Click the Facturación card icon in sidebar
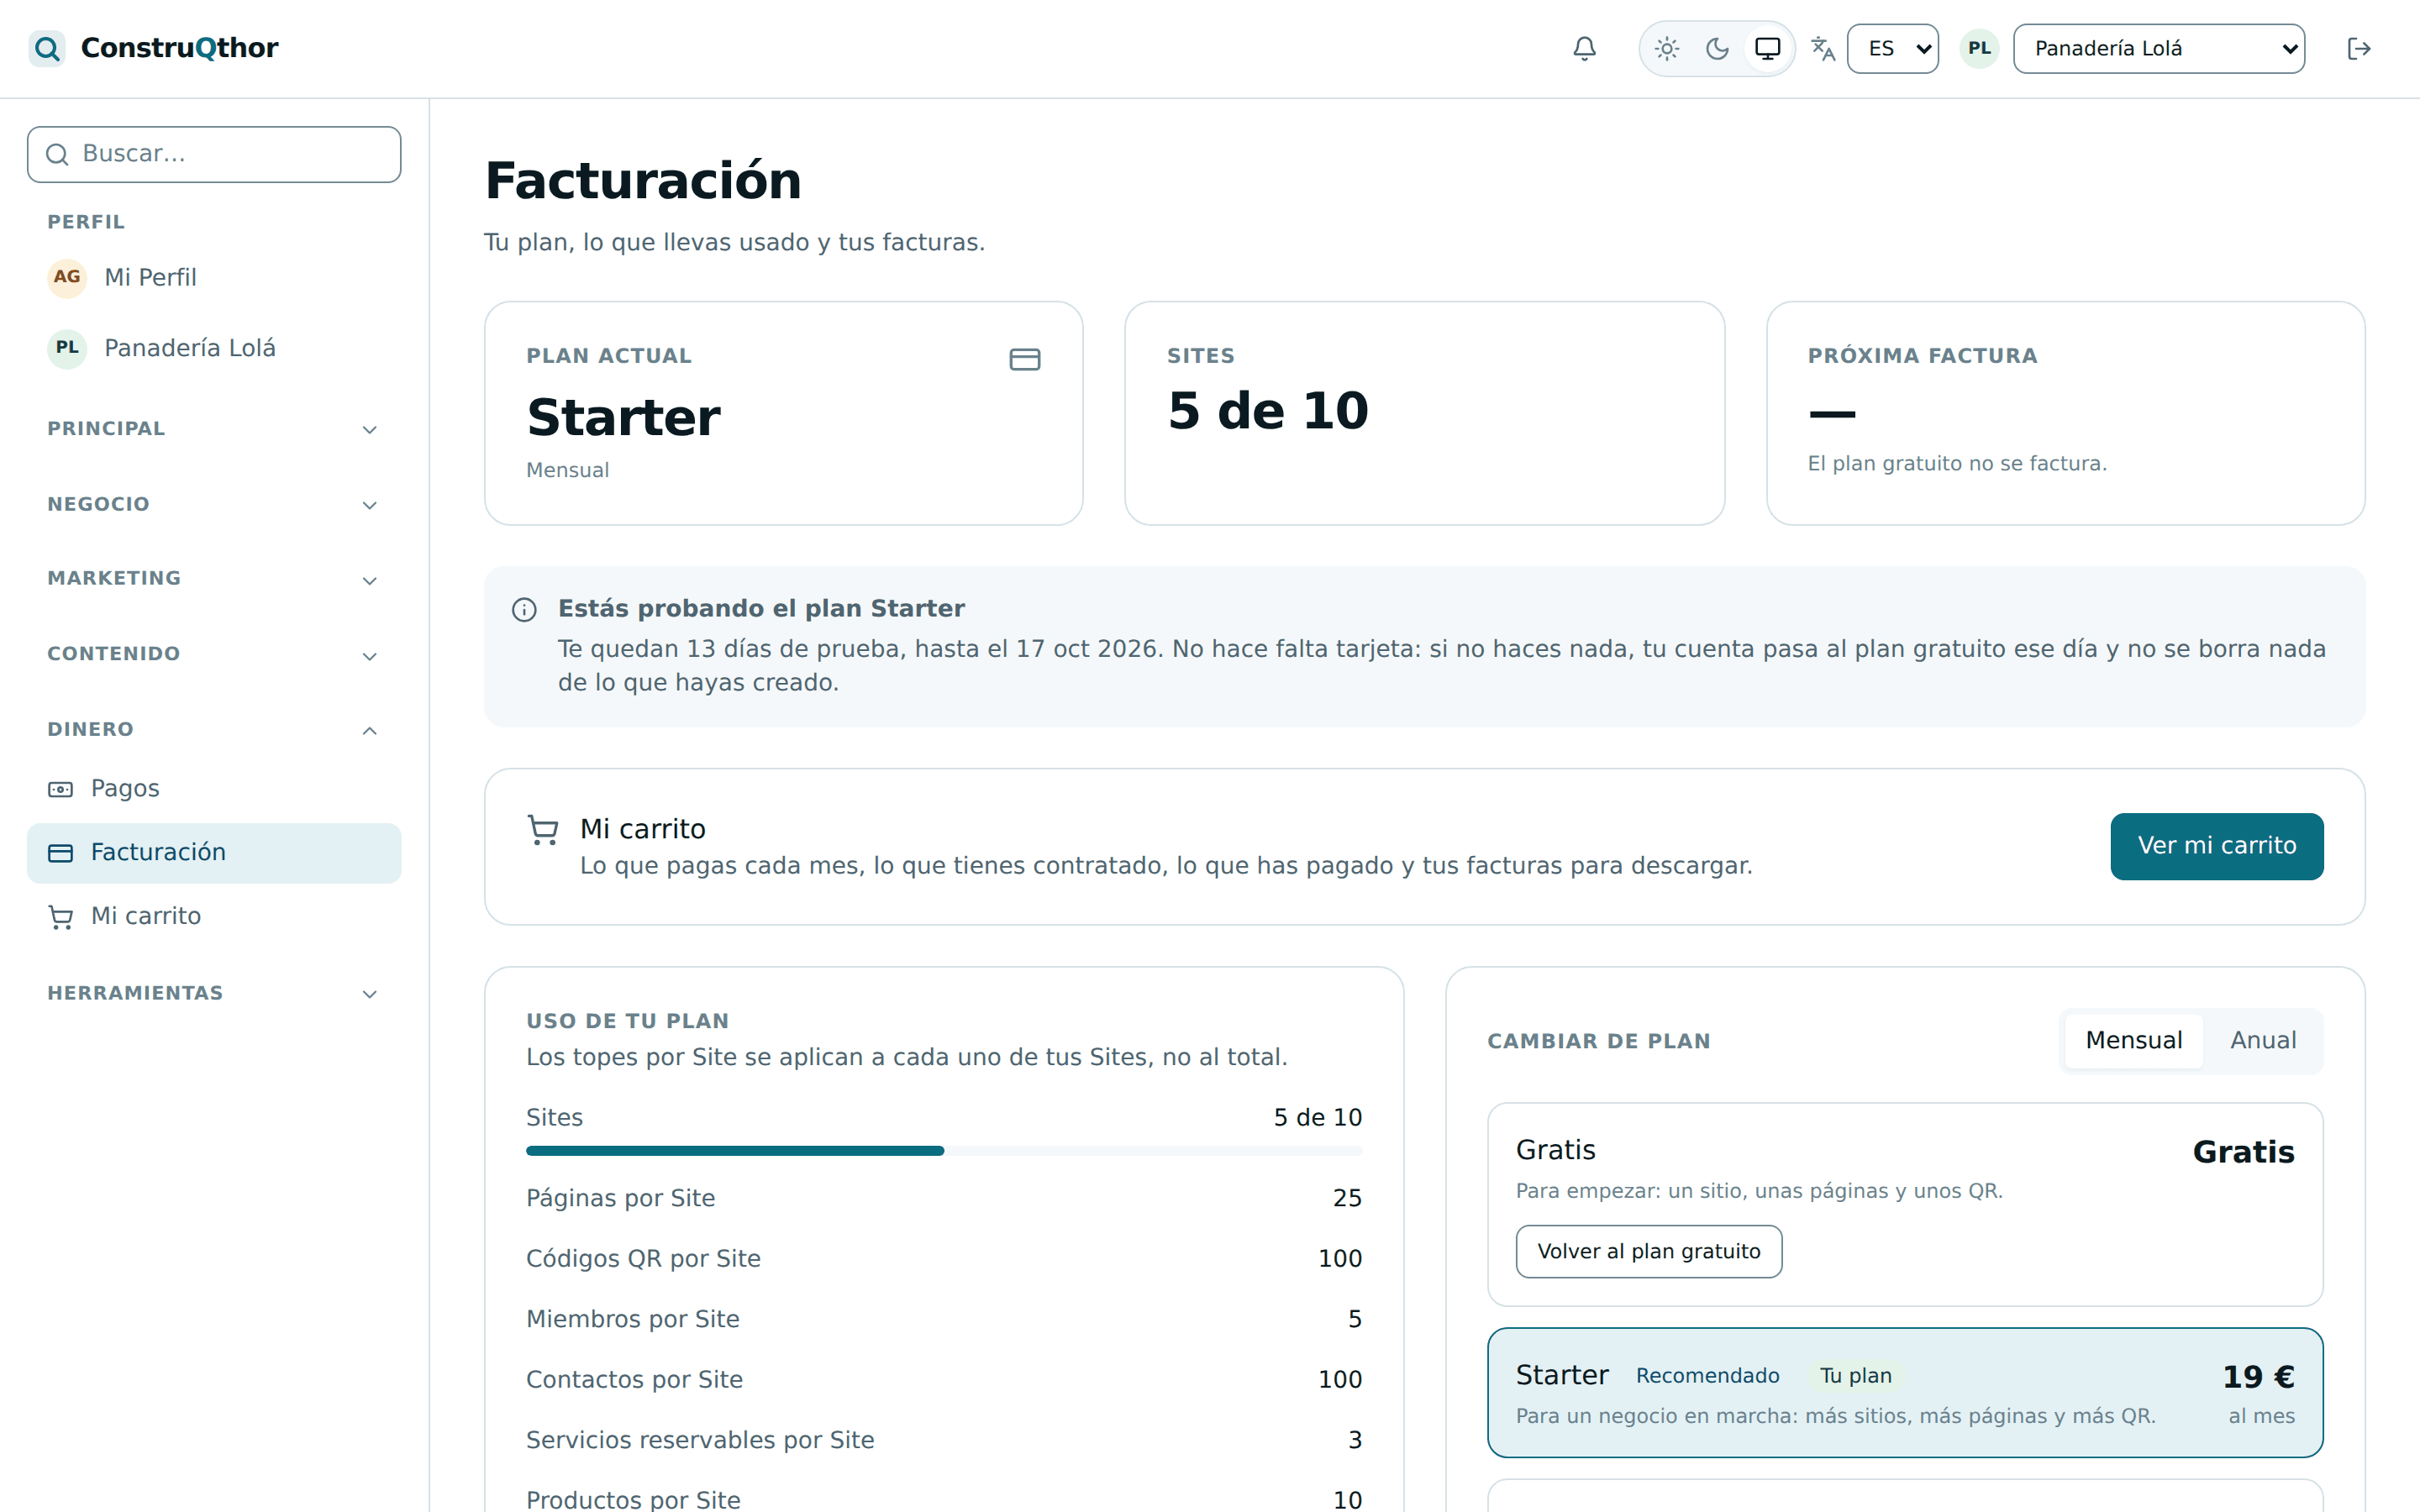 [x=60, y=853]
